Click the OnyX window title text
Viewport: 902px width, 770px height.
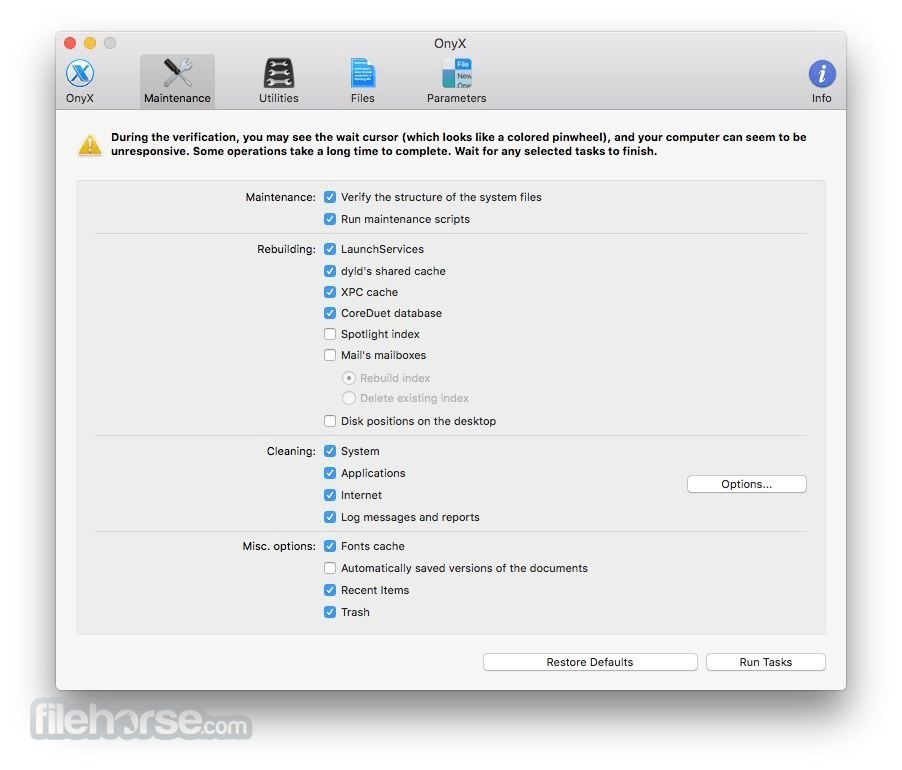point(450,44)
